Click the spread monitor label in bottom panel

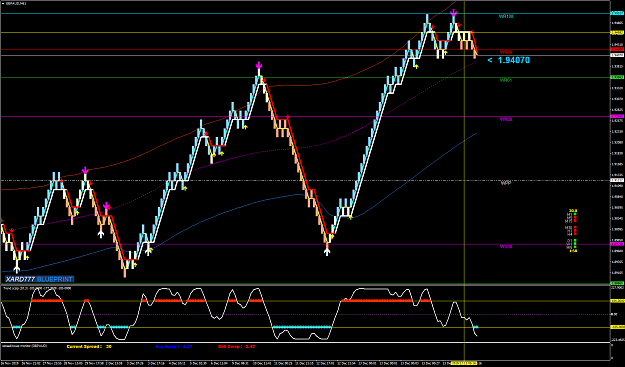coord(25,346)
